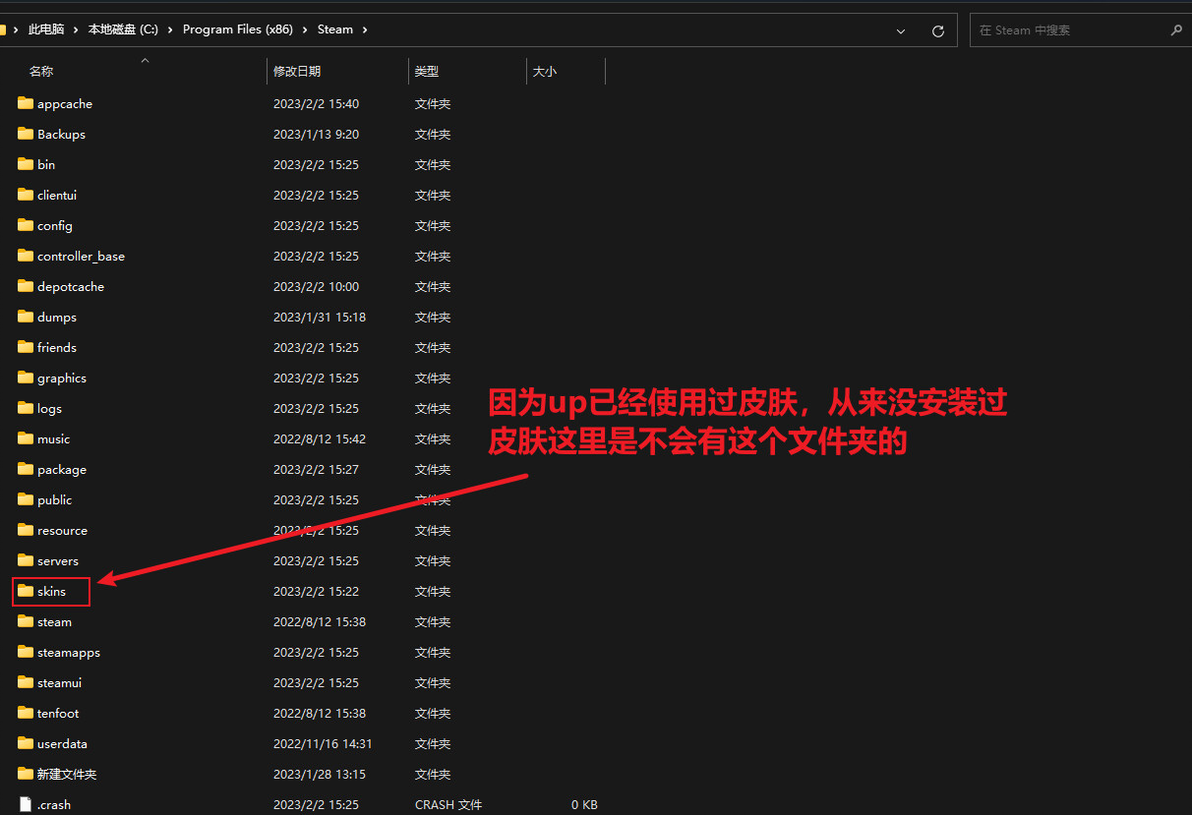1192x815 pixels.
Task: Click the logs folder icon
Action: pos(25,408)
